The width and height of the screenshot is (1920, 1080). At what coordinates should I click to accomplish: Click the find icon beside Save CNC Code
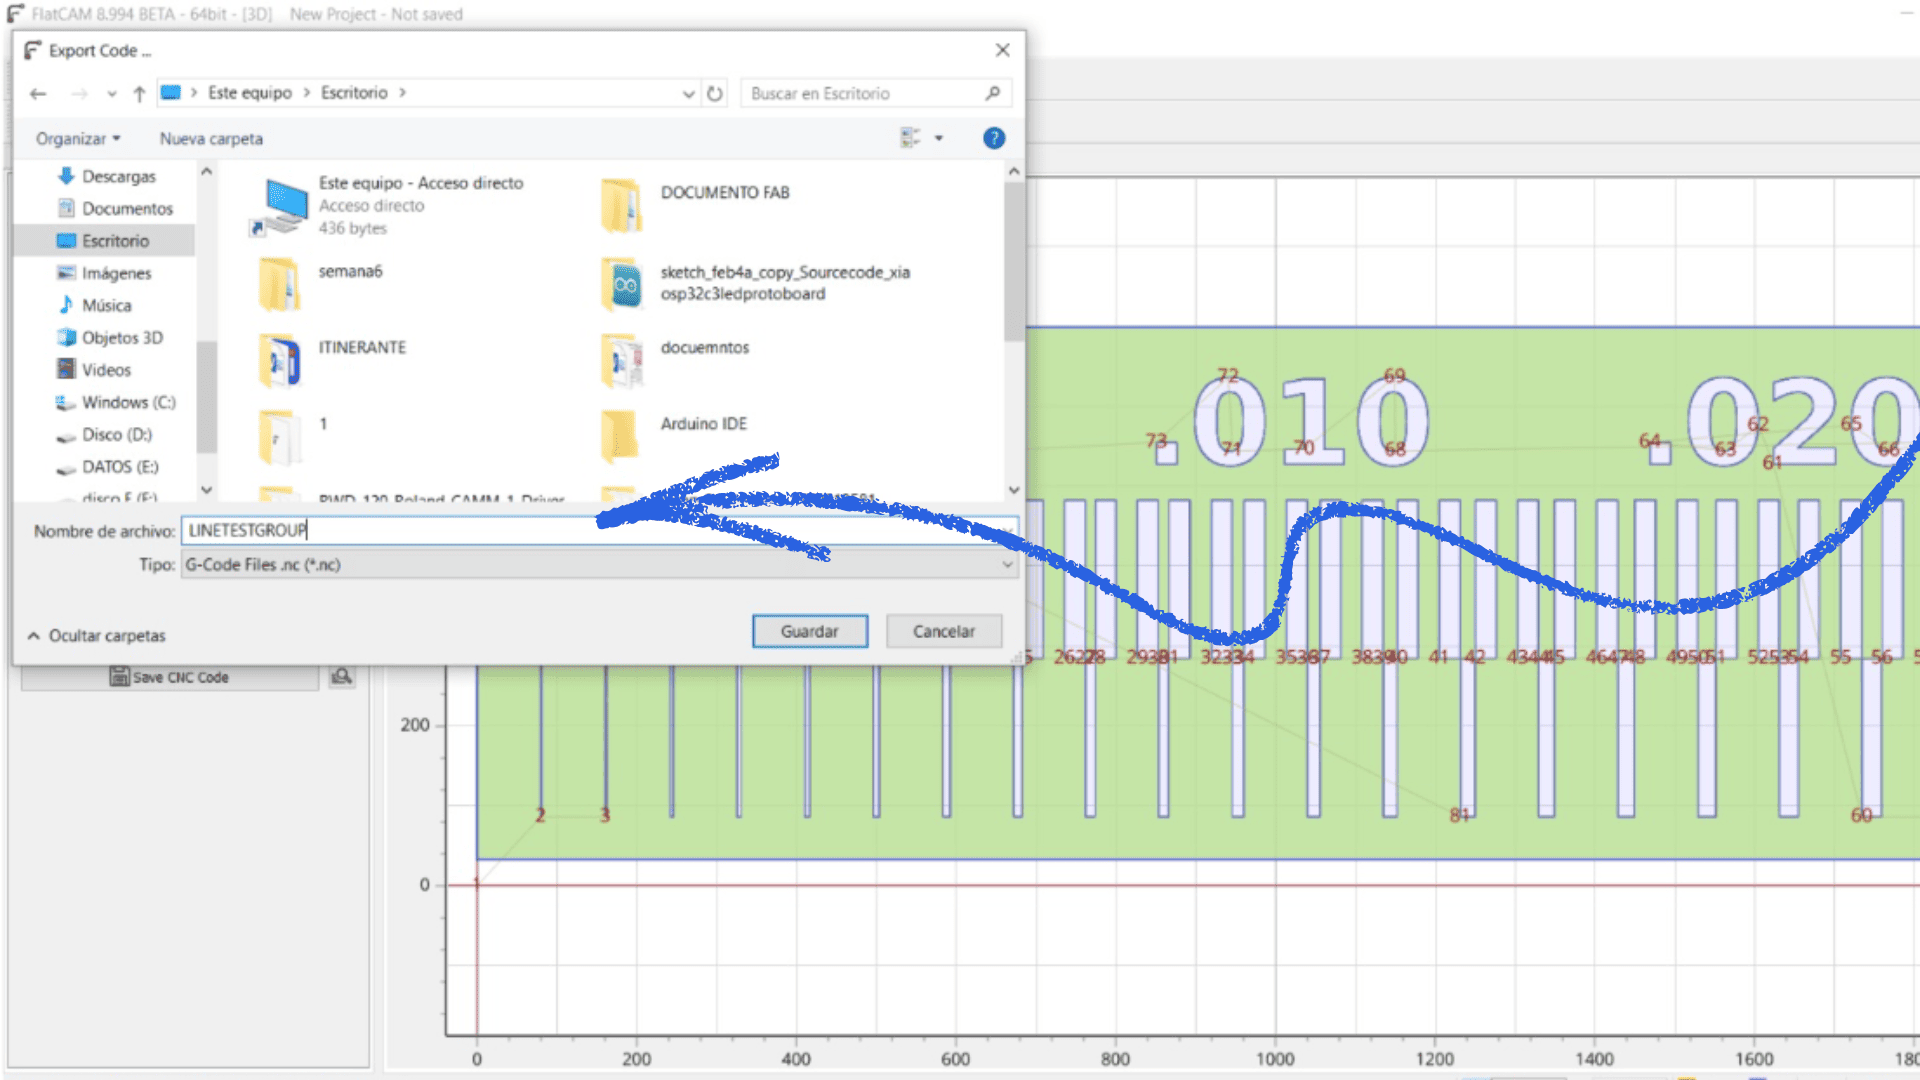point(342,677)
